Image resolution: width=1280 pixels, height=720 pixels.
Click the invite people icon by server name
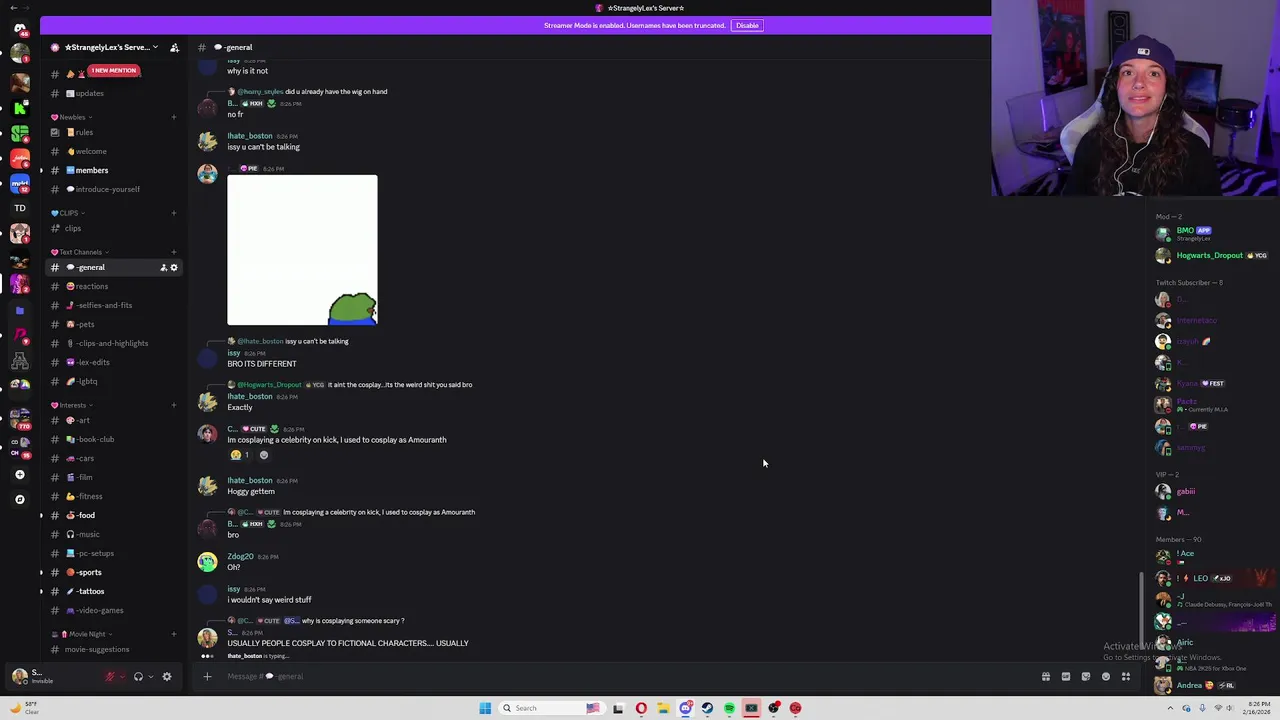pos(174,47)
